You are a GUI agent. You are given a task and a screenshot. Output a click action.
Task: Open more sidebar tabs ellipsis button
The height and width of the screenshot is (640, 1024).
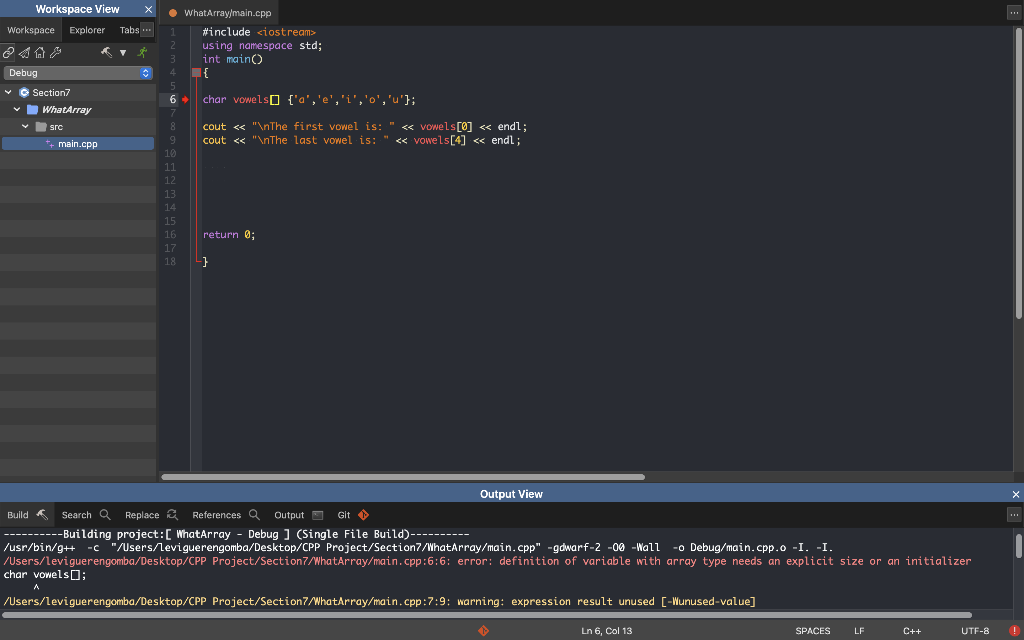[x=147, y=30]
